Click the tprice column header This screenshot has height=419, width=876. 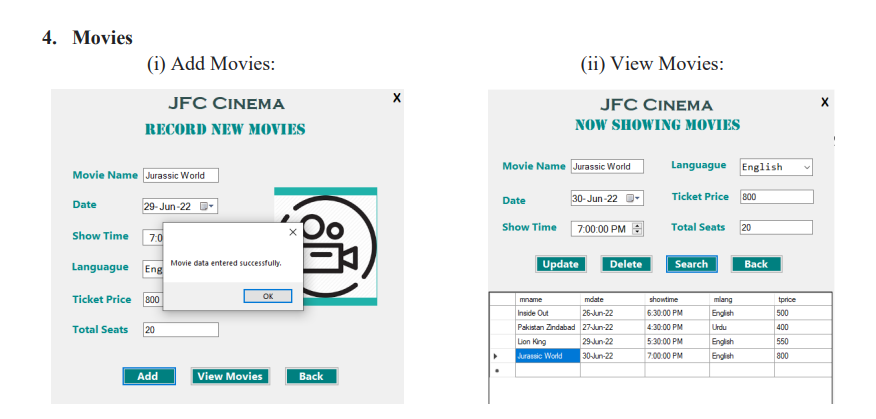click(x=803, y=299)
